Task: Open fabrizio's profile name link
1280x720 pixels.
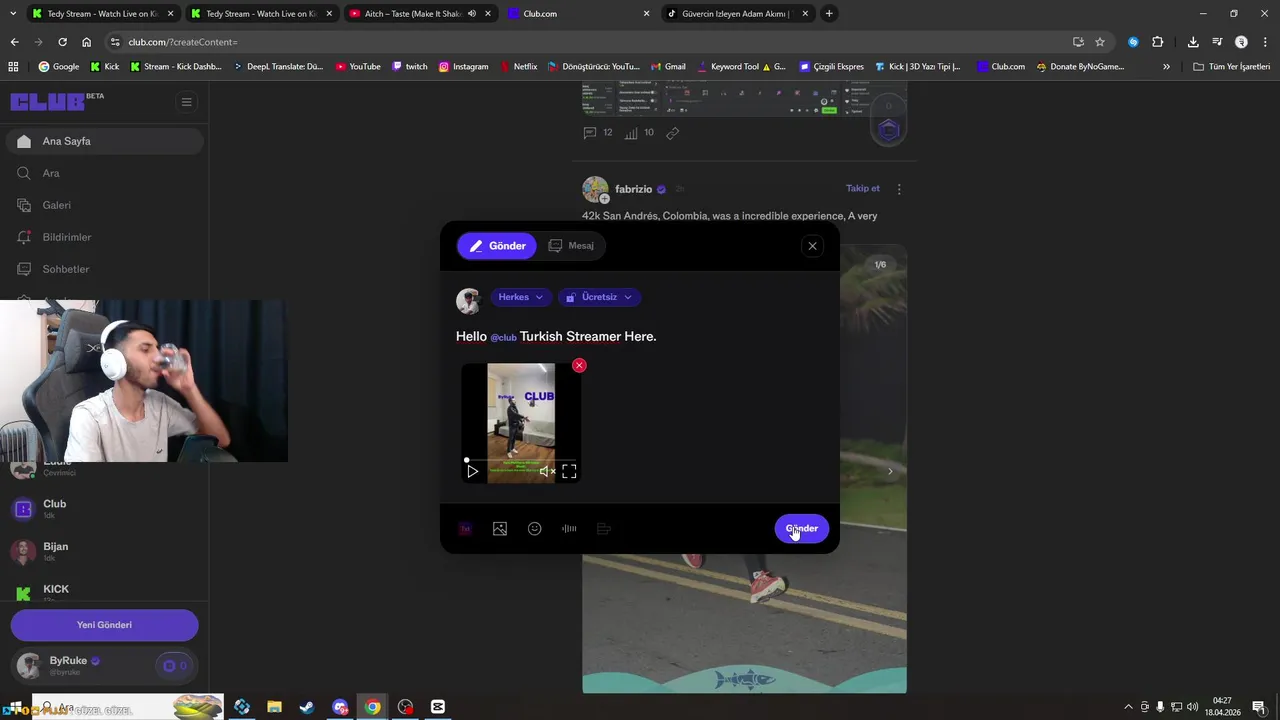Action: coord(634,189)
